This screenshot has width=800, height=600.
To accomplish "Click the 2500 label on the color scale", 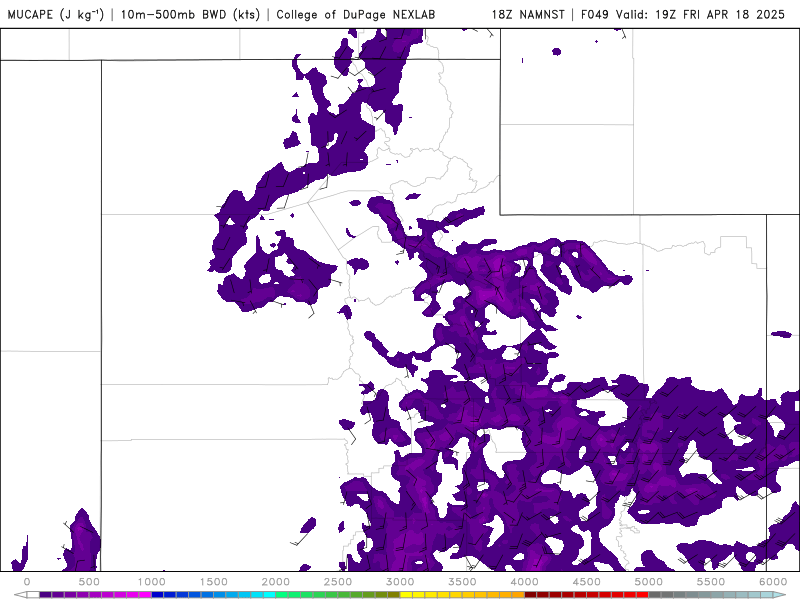I will point(338,582).
